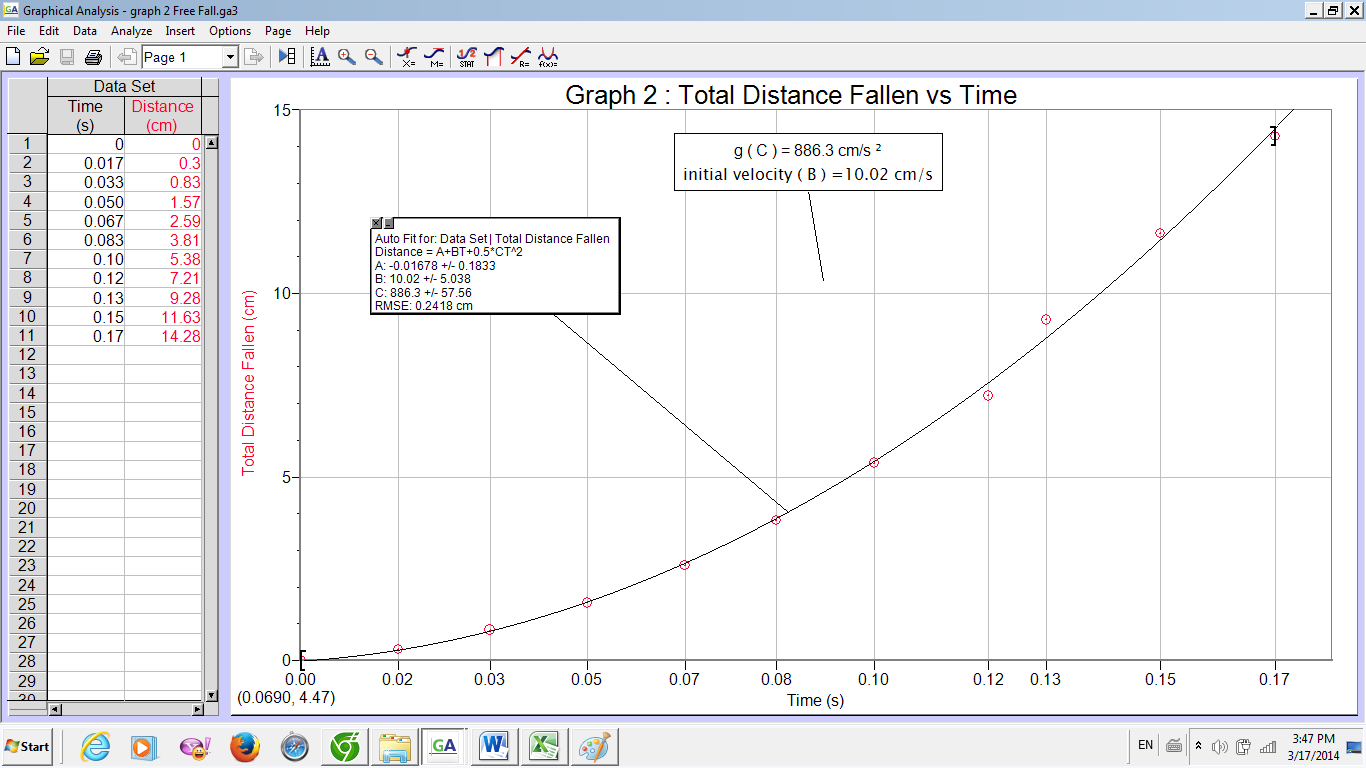Click the Integral tool icon
Viewport: 1366px width, 768px height.
click(x=494, y=57)
